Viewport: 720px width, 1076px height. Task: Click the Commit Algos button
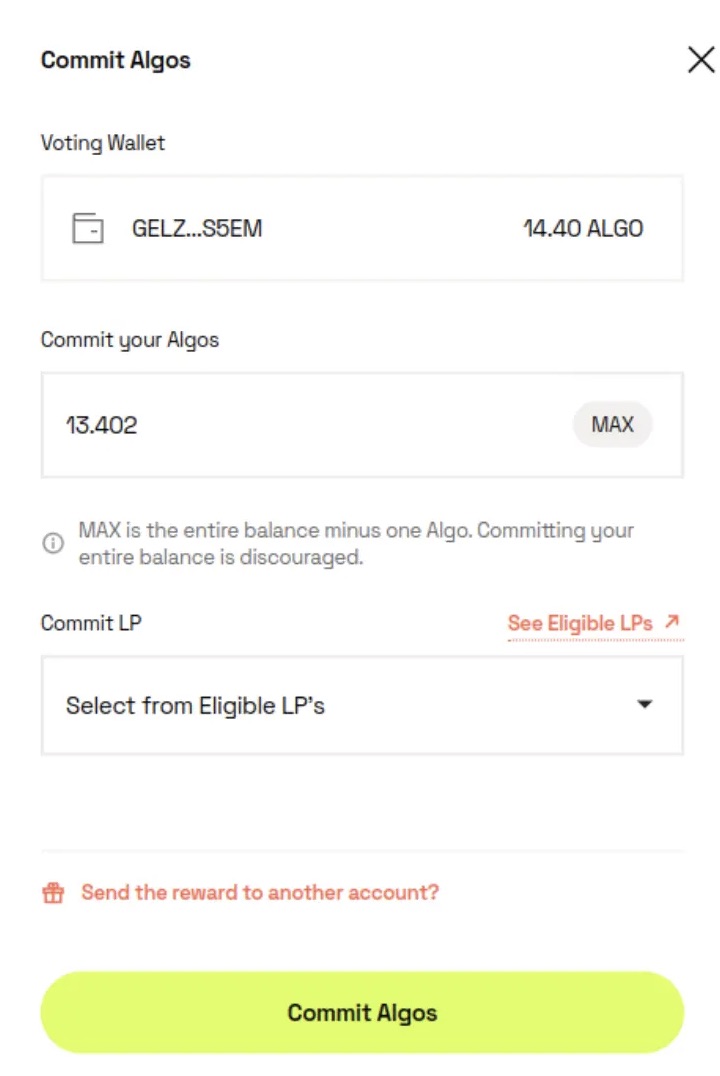pyautogui.click(x=362, y=1012)
